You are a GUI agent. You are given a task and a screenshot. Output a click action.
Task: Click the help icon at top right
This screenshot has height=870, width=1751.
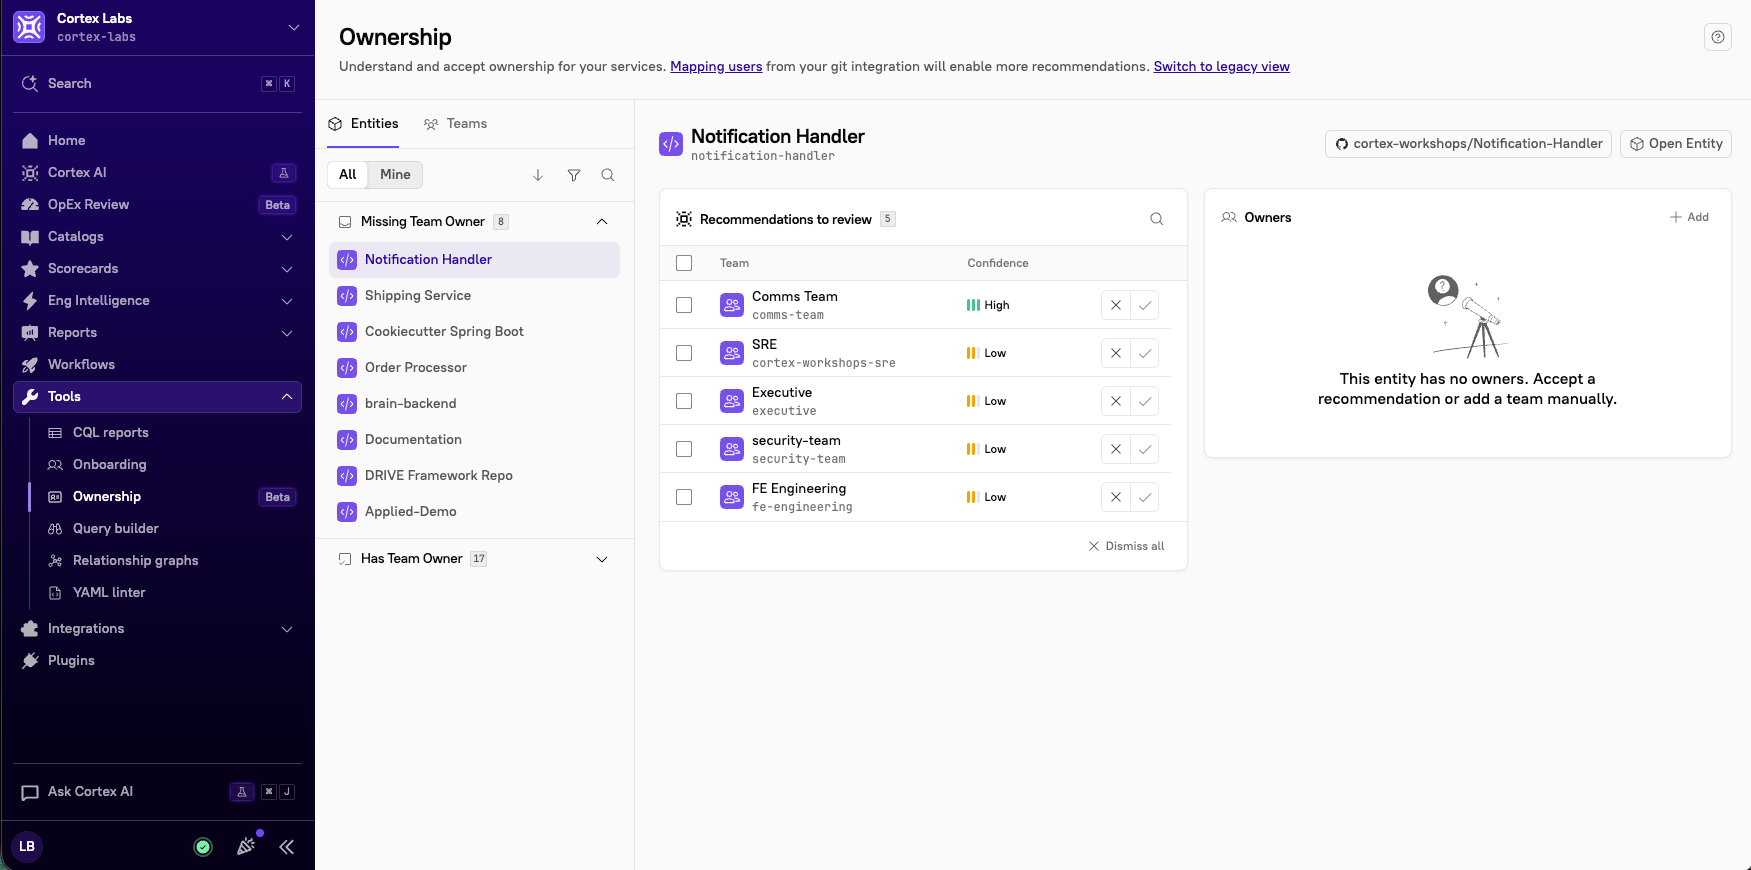point(1718,37)
